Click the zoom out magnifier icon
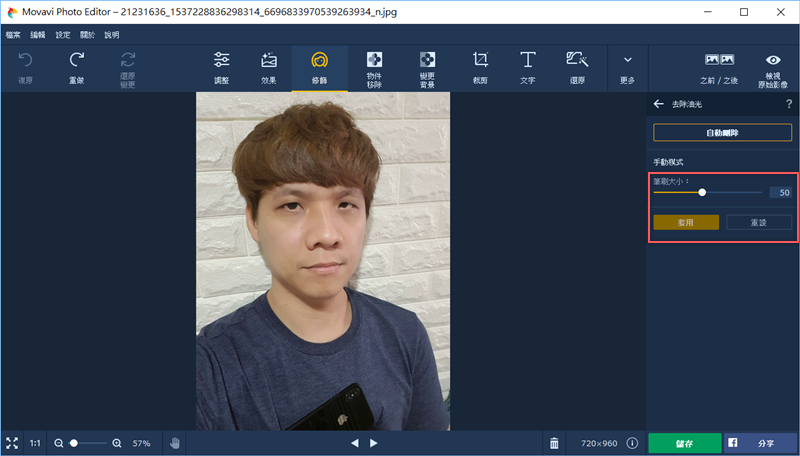The width and height of the screenshot is (800, 456). pos(59,443)
